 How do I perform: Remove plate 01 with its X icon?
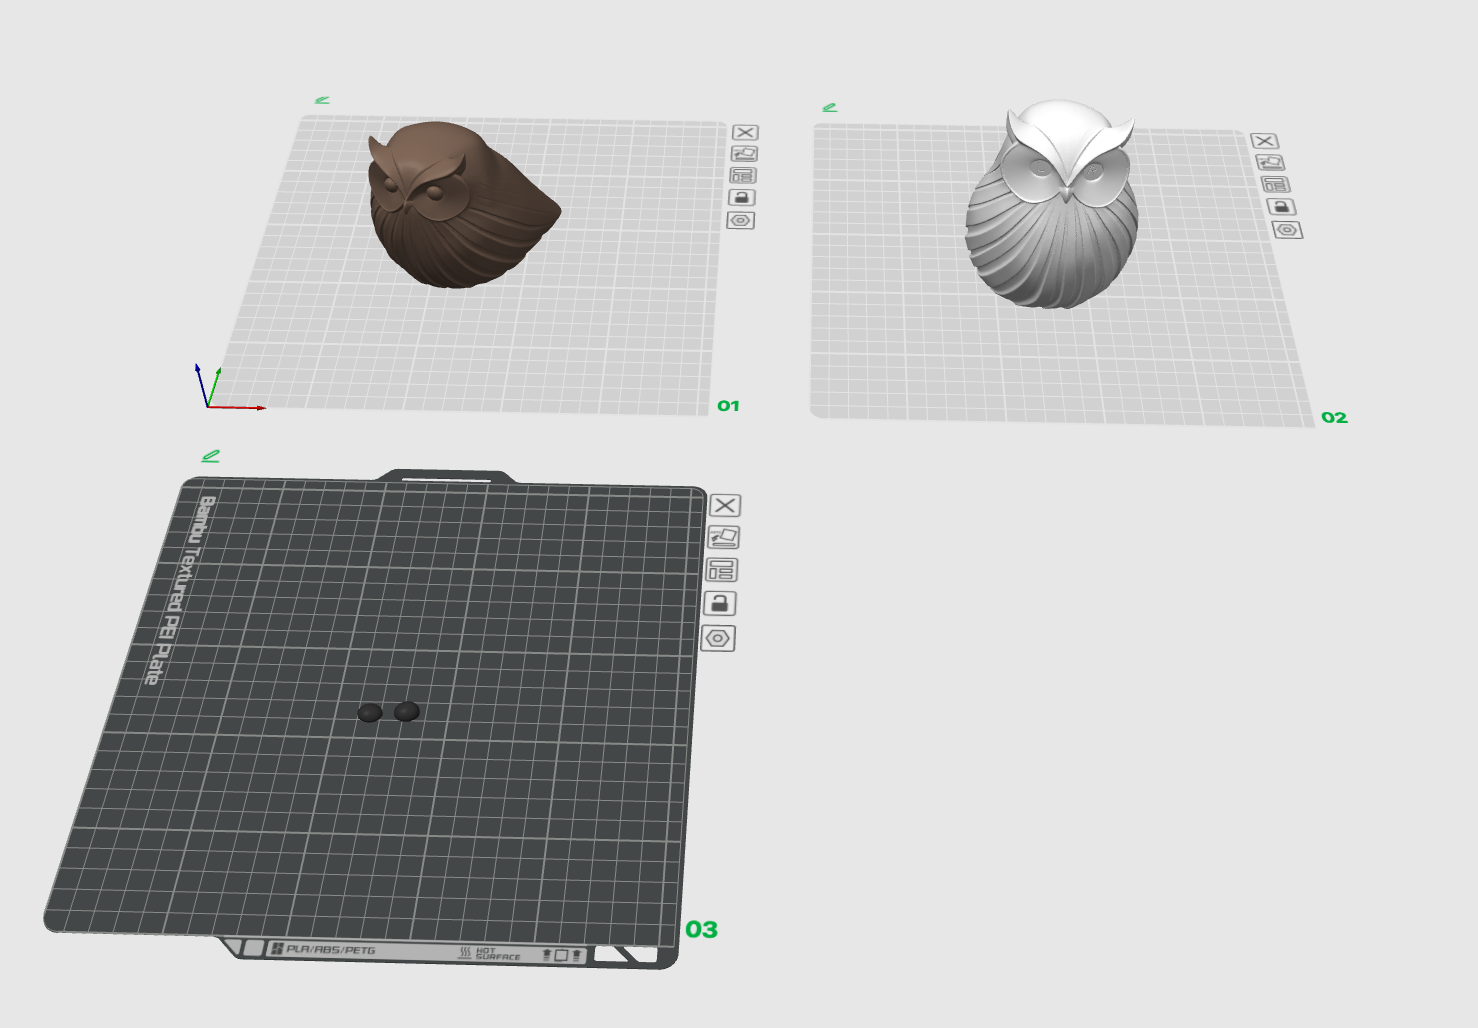point(745,132)
